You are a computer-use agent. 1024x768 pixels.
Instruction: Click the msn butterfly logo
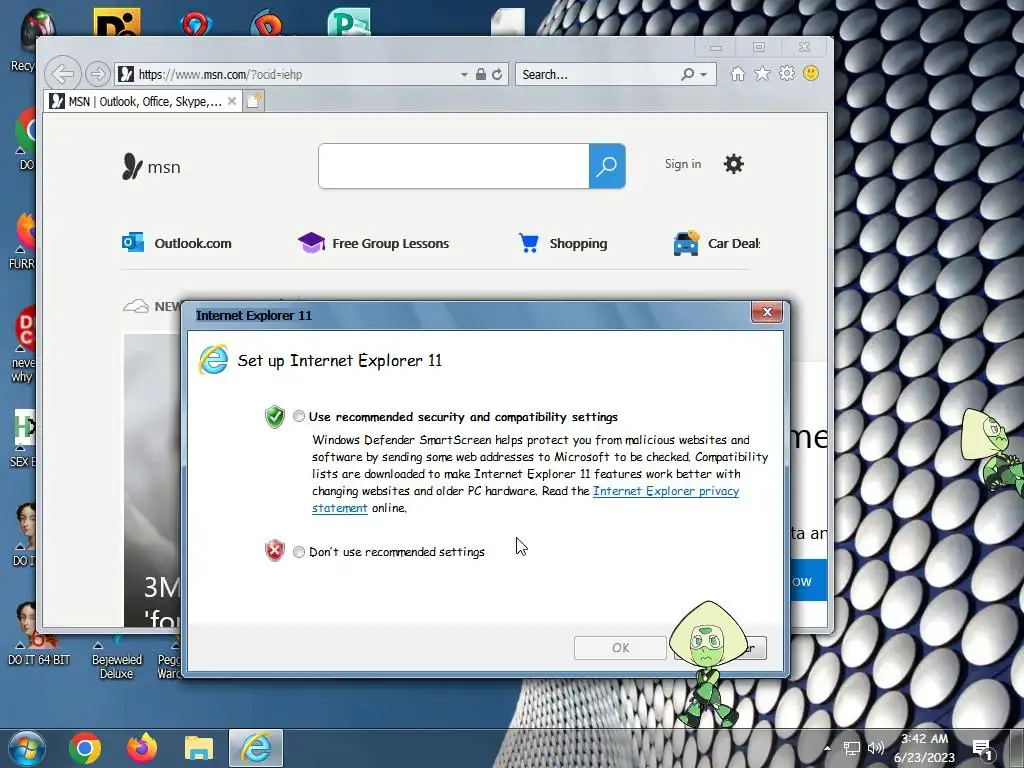(152, 167)
